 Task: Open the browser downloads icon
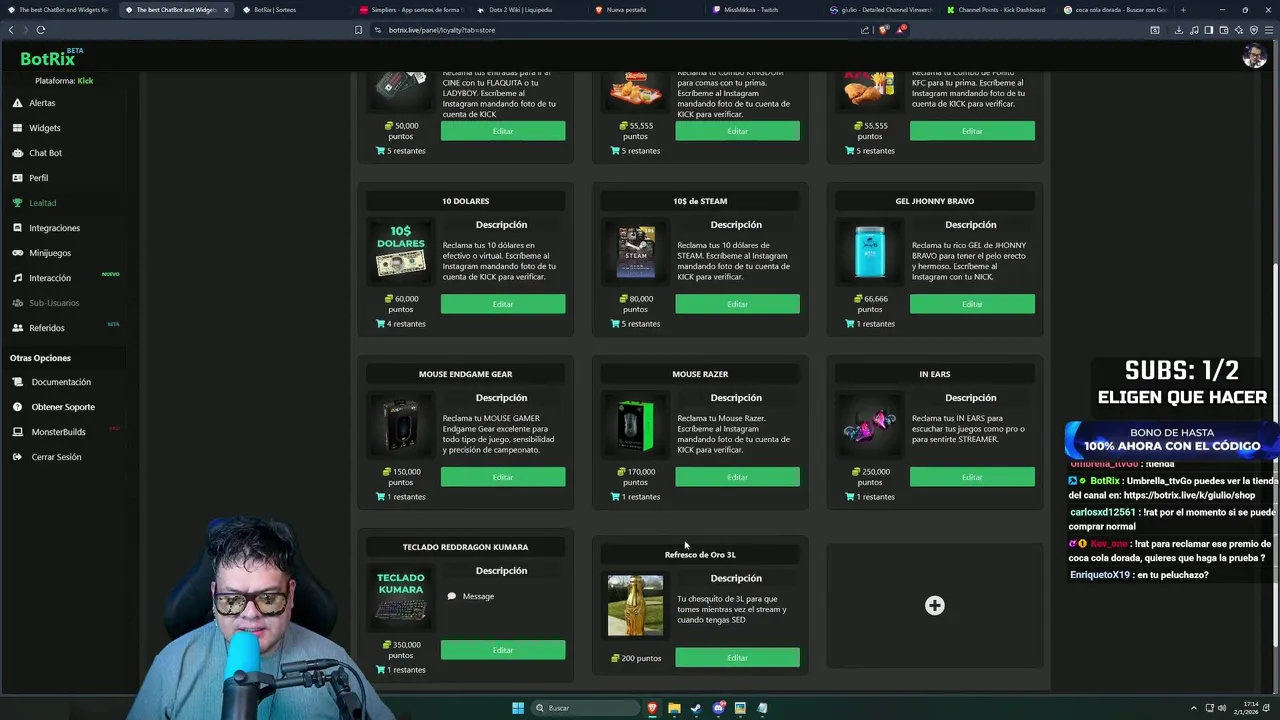(x=1178, y=30)
